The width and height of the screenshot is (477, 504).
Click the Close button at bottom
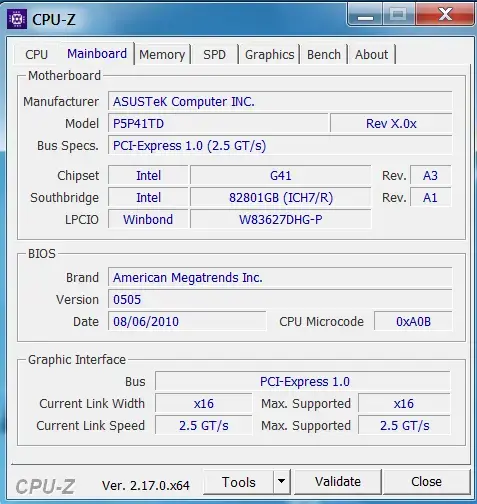coord(426,482)
